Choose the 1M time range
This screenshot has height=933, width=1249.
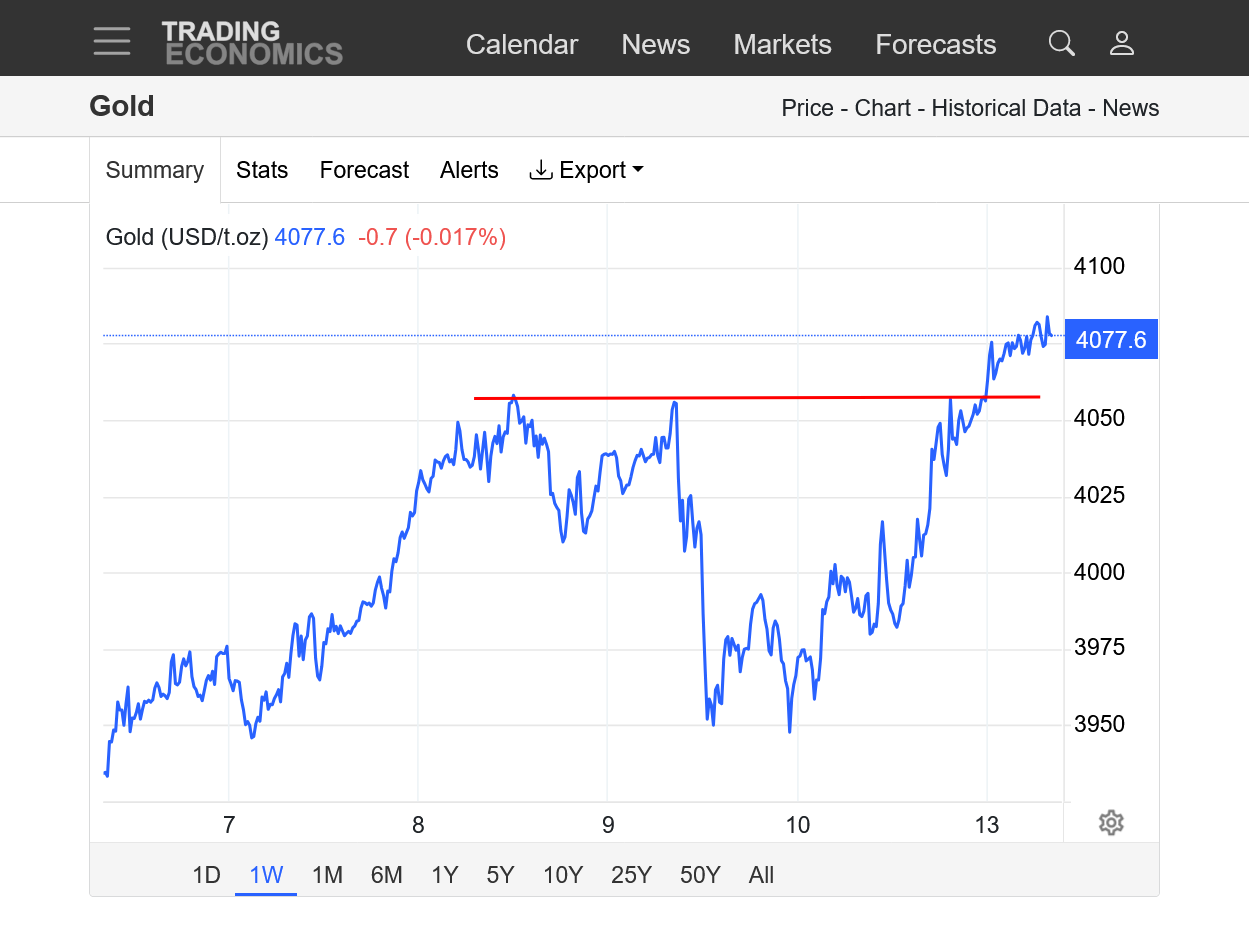[327, 875]
